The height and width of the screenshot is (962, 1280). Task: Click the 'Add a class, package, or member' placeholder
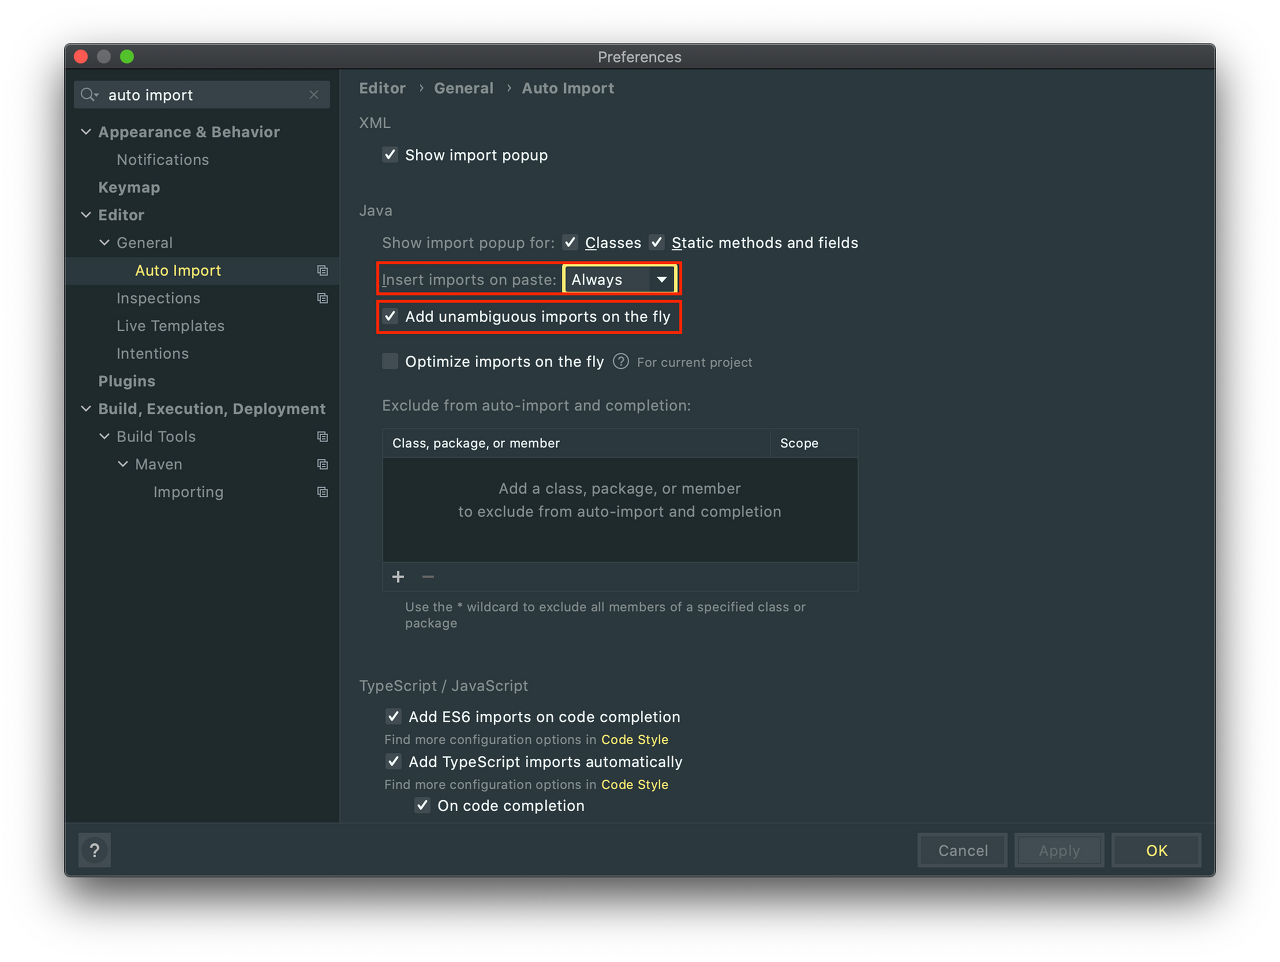point(620,489)
